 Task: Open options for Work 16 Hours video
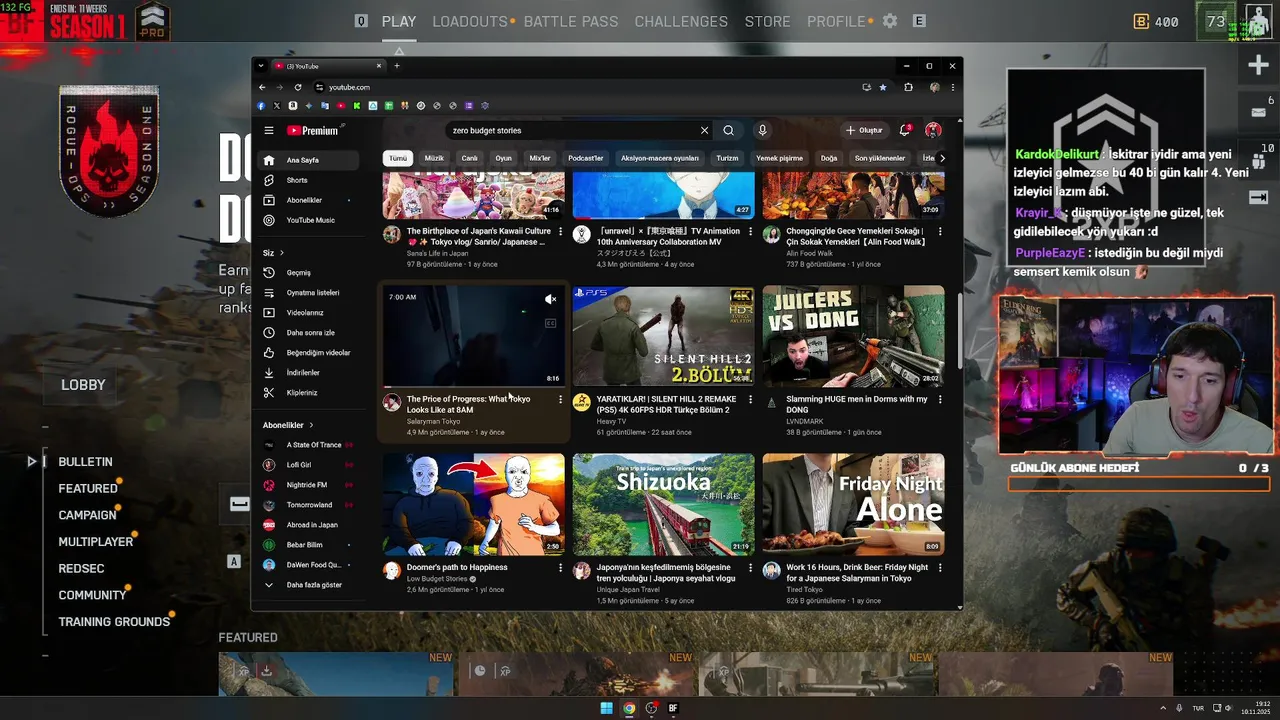click(940, 567)
